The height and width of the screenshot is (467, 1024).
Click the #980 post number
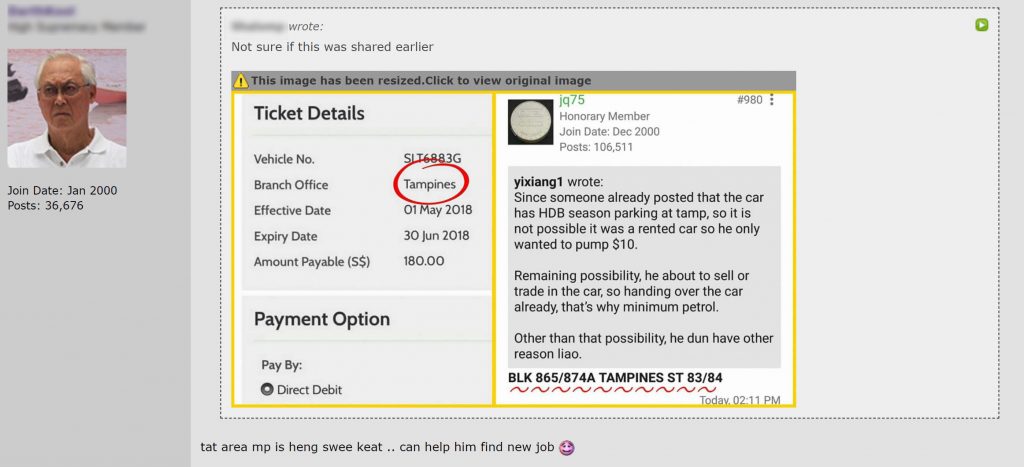[748, 100]
